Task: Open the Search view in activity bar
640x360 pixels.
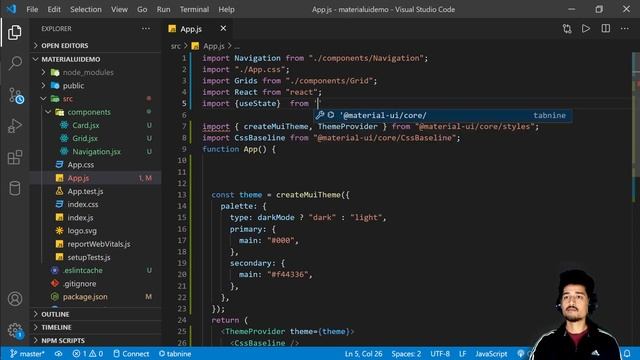Action: tap(15, 63)
